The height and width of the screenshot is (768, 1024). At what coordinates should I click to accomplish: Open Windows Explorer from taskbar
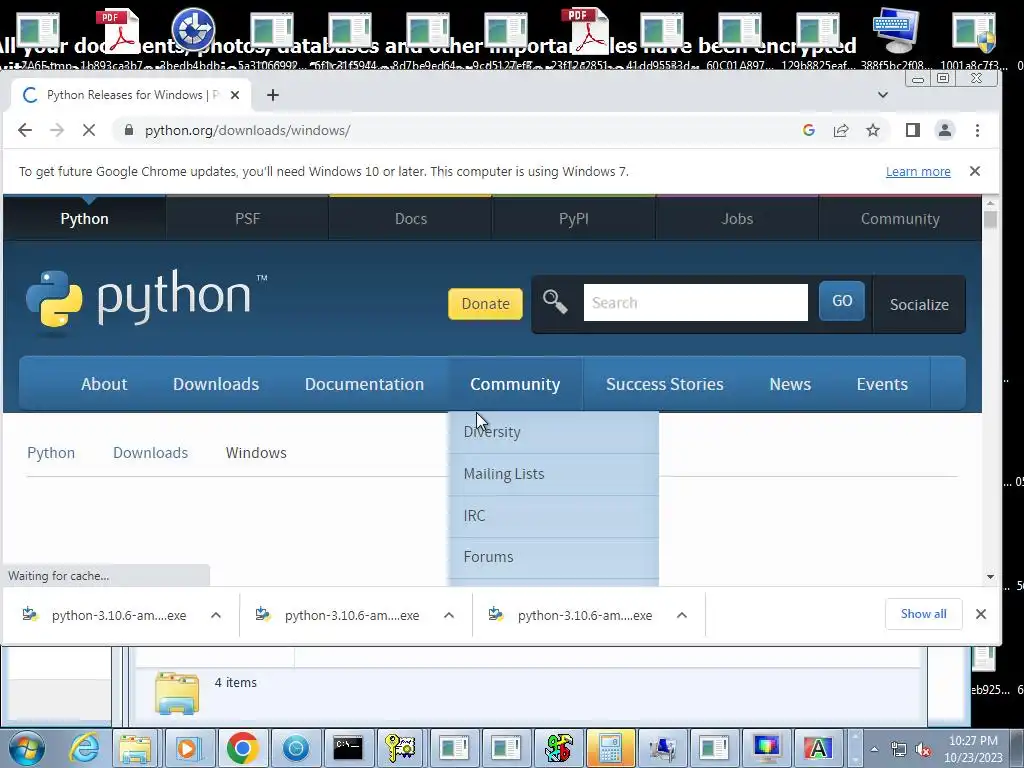point(135,748)
